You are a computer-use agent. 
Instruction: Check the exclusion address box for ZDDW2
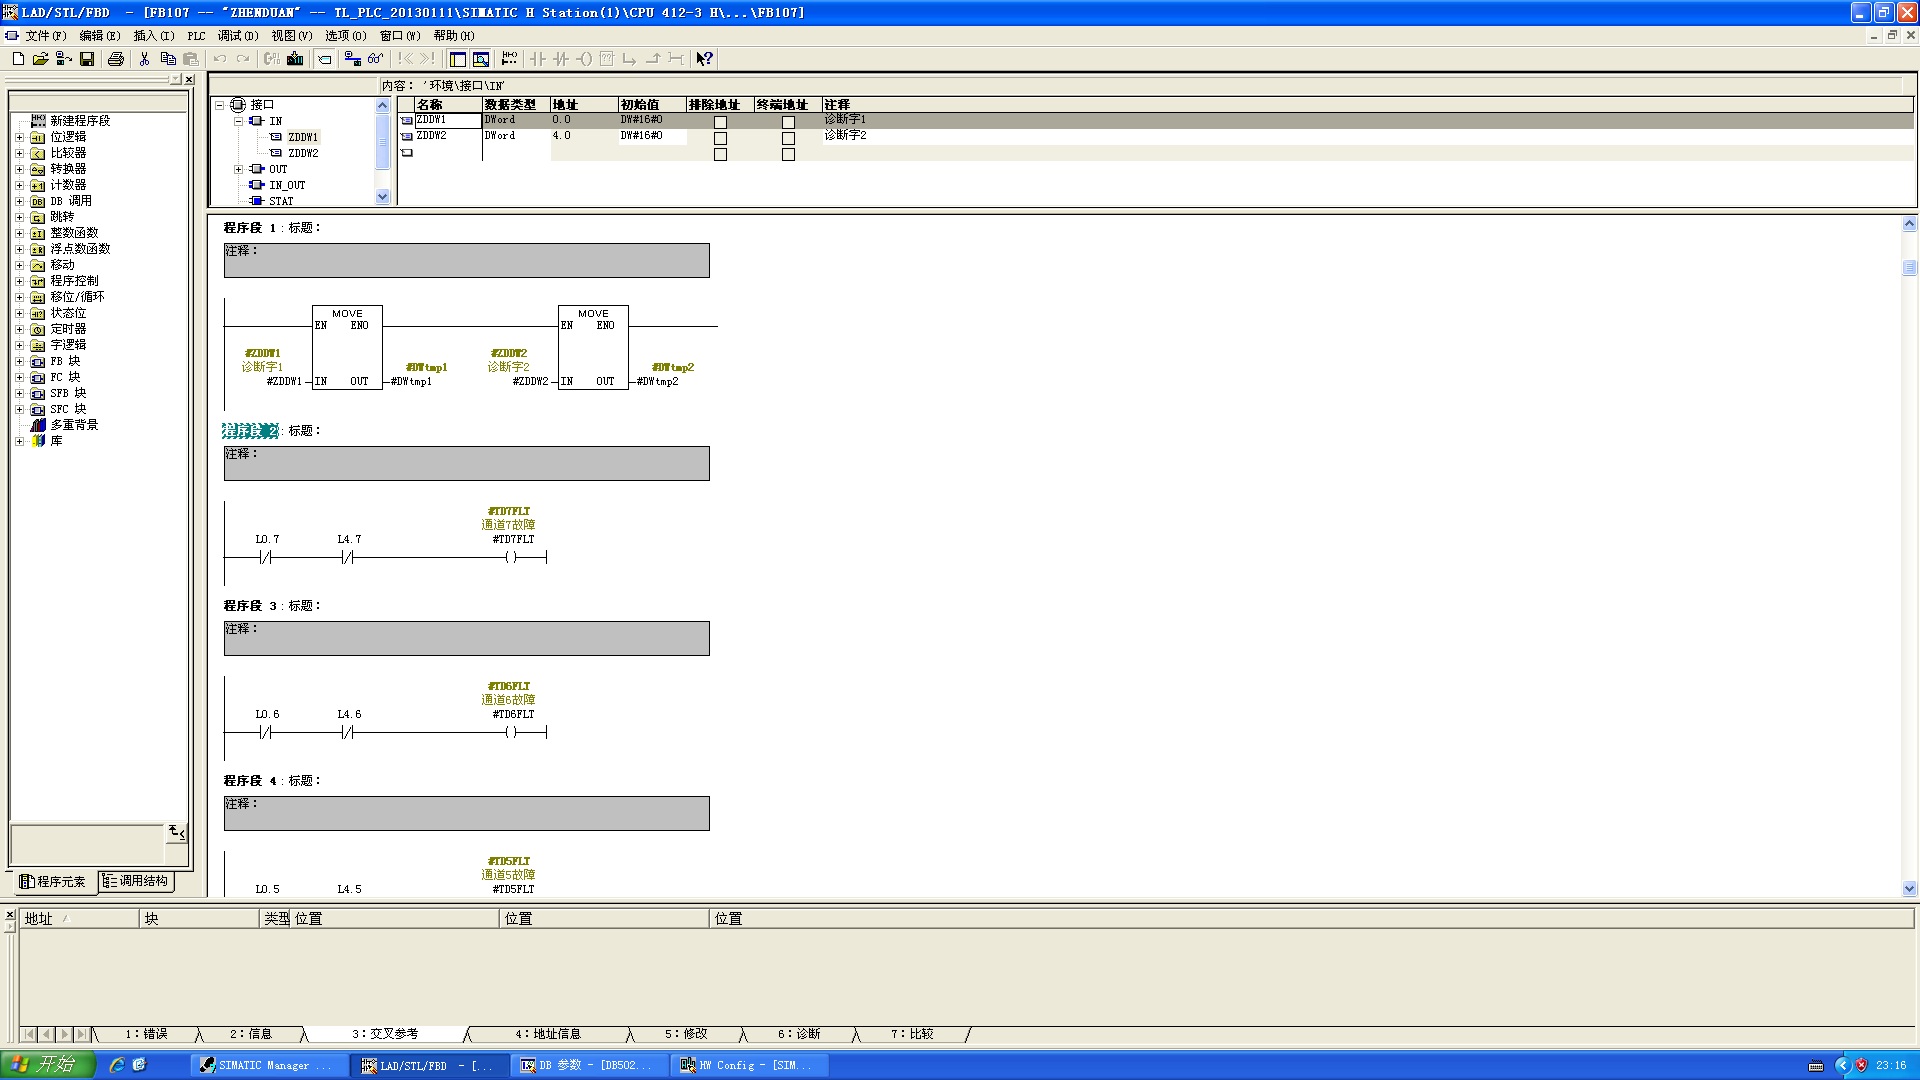720,138
